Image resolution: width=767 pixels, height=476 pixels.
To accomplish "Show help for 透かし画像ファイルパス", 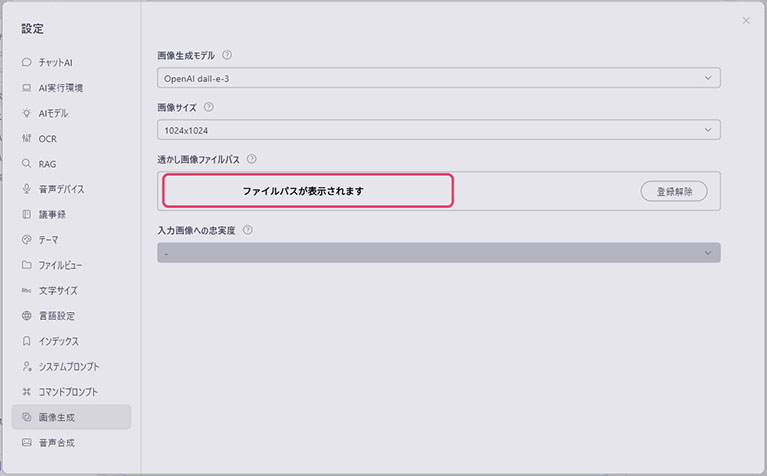I will (x=251, y=159).
